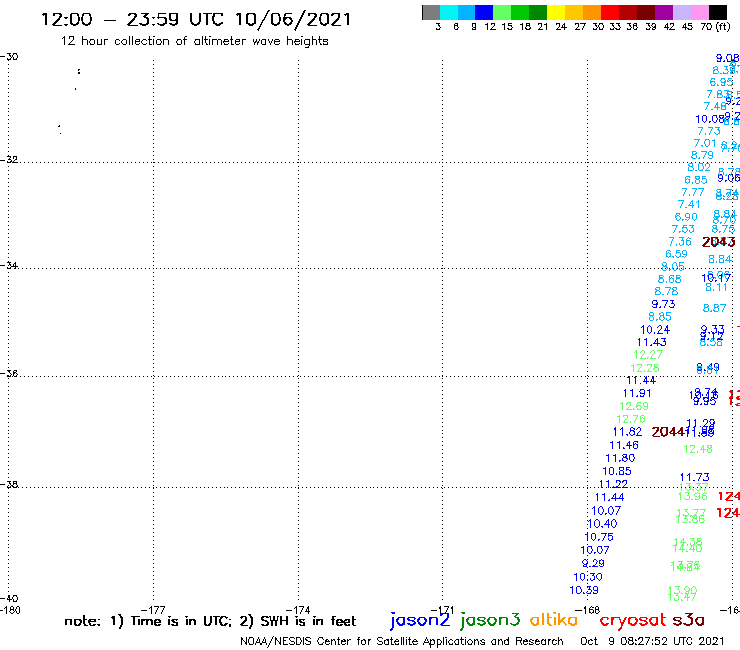This screenshot has height=650, width=740.
Task: Click the purple swatch in the legend
Action: [x=664, y=12]
